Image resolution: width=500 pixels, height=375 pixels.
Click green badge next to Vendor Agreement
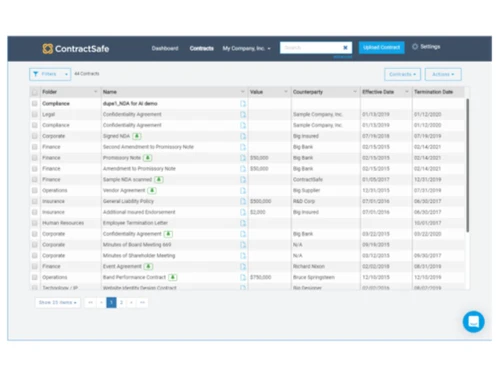(152, 190)
